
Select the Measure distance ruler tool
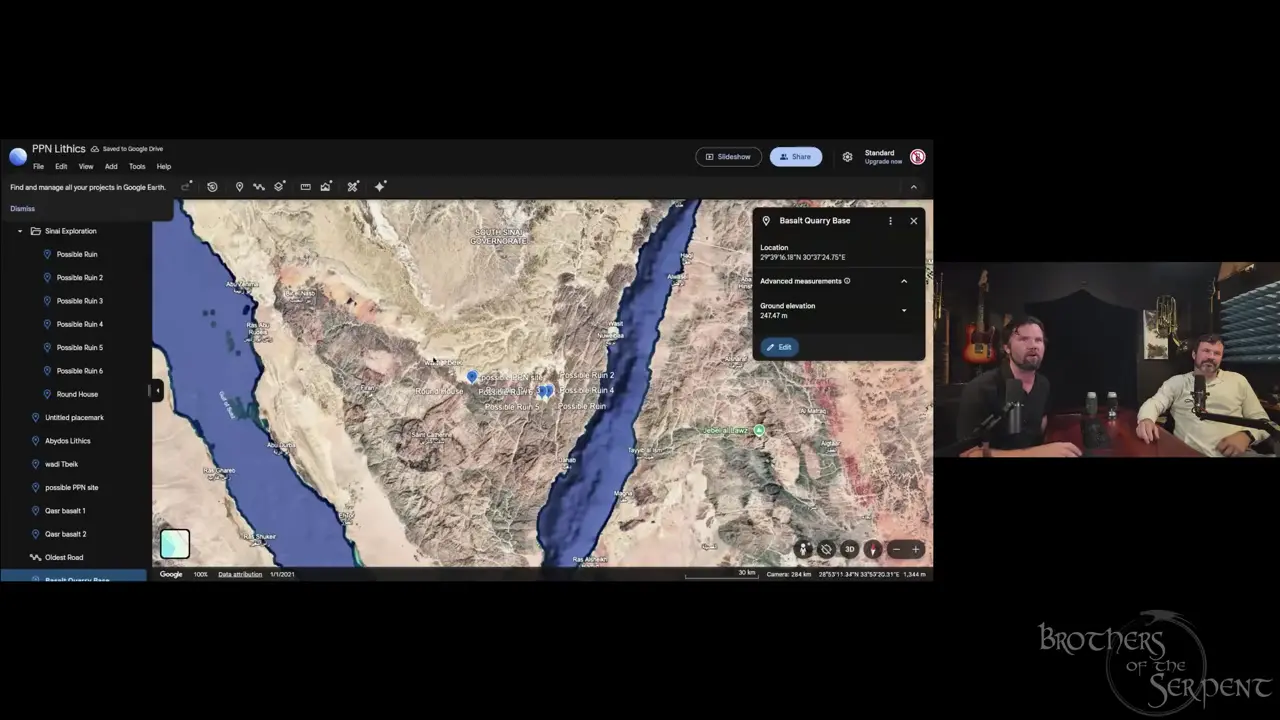click(x=305, y=186)
